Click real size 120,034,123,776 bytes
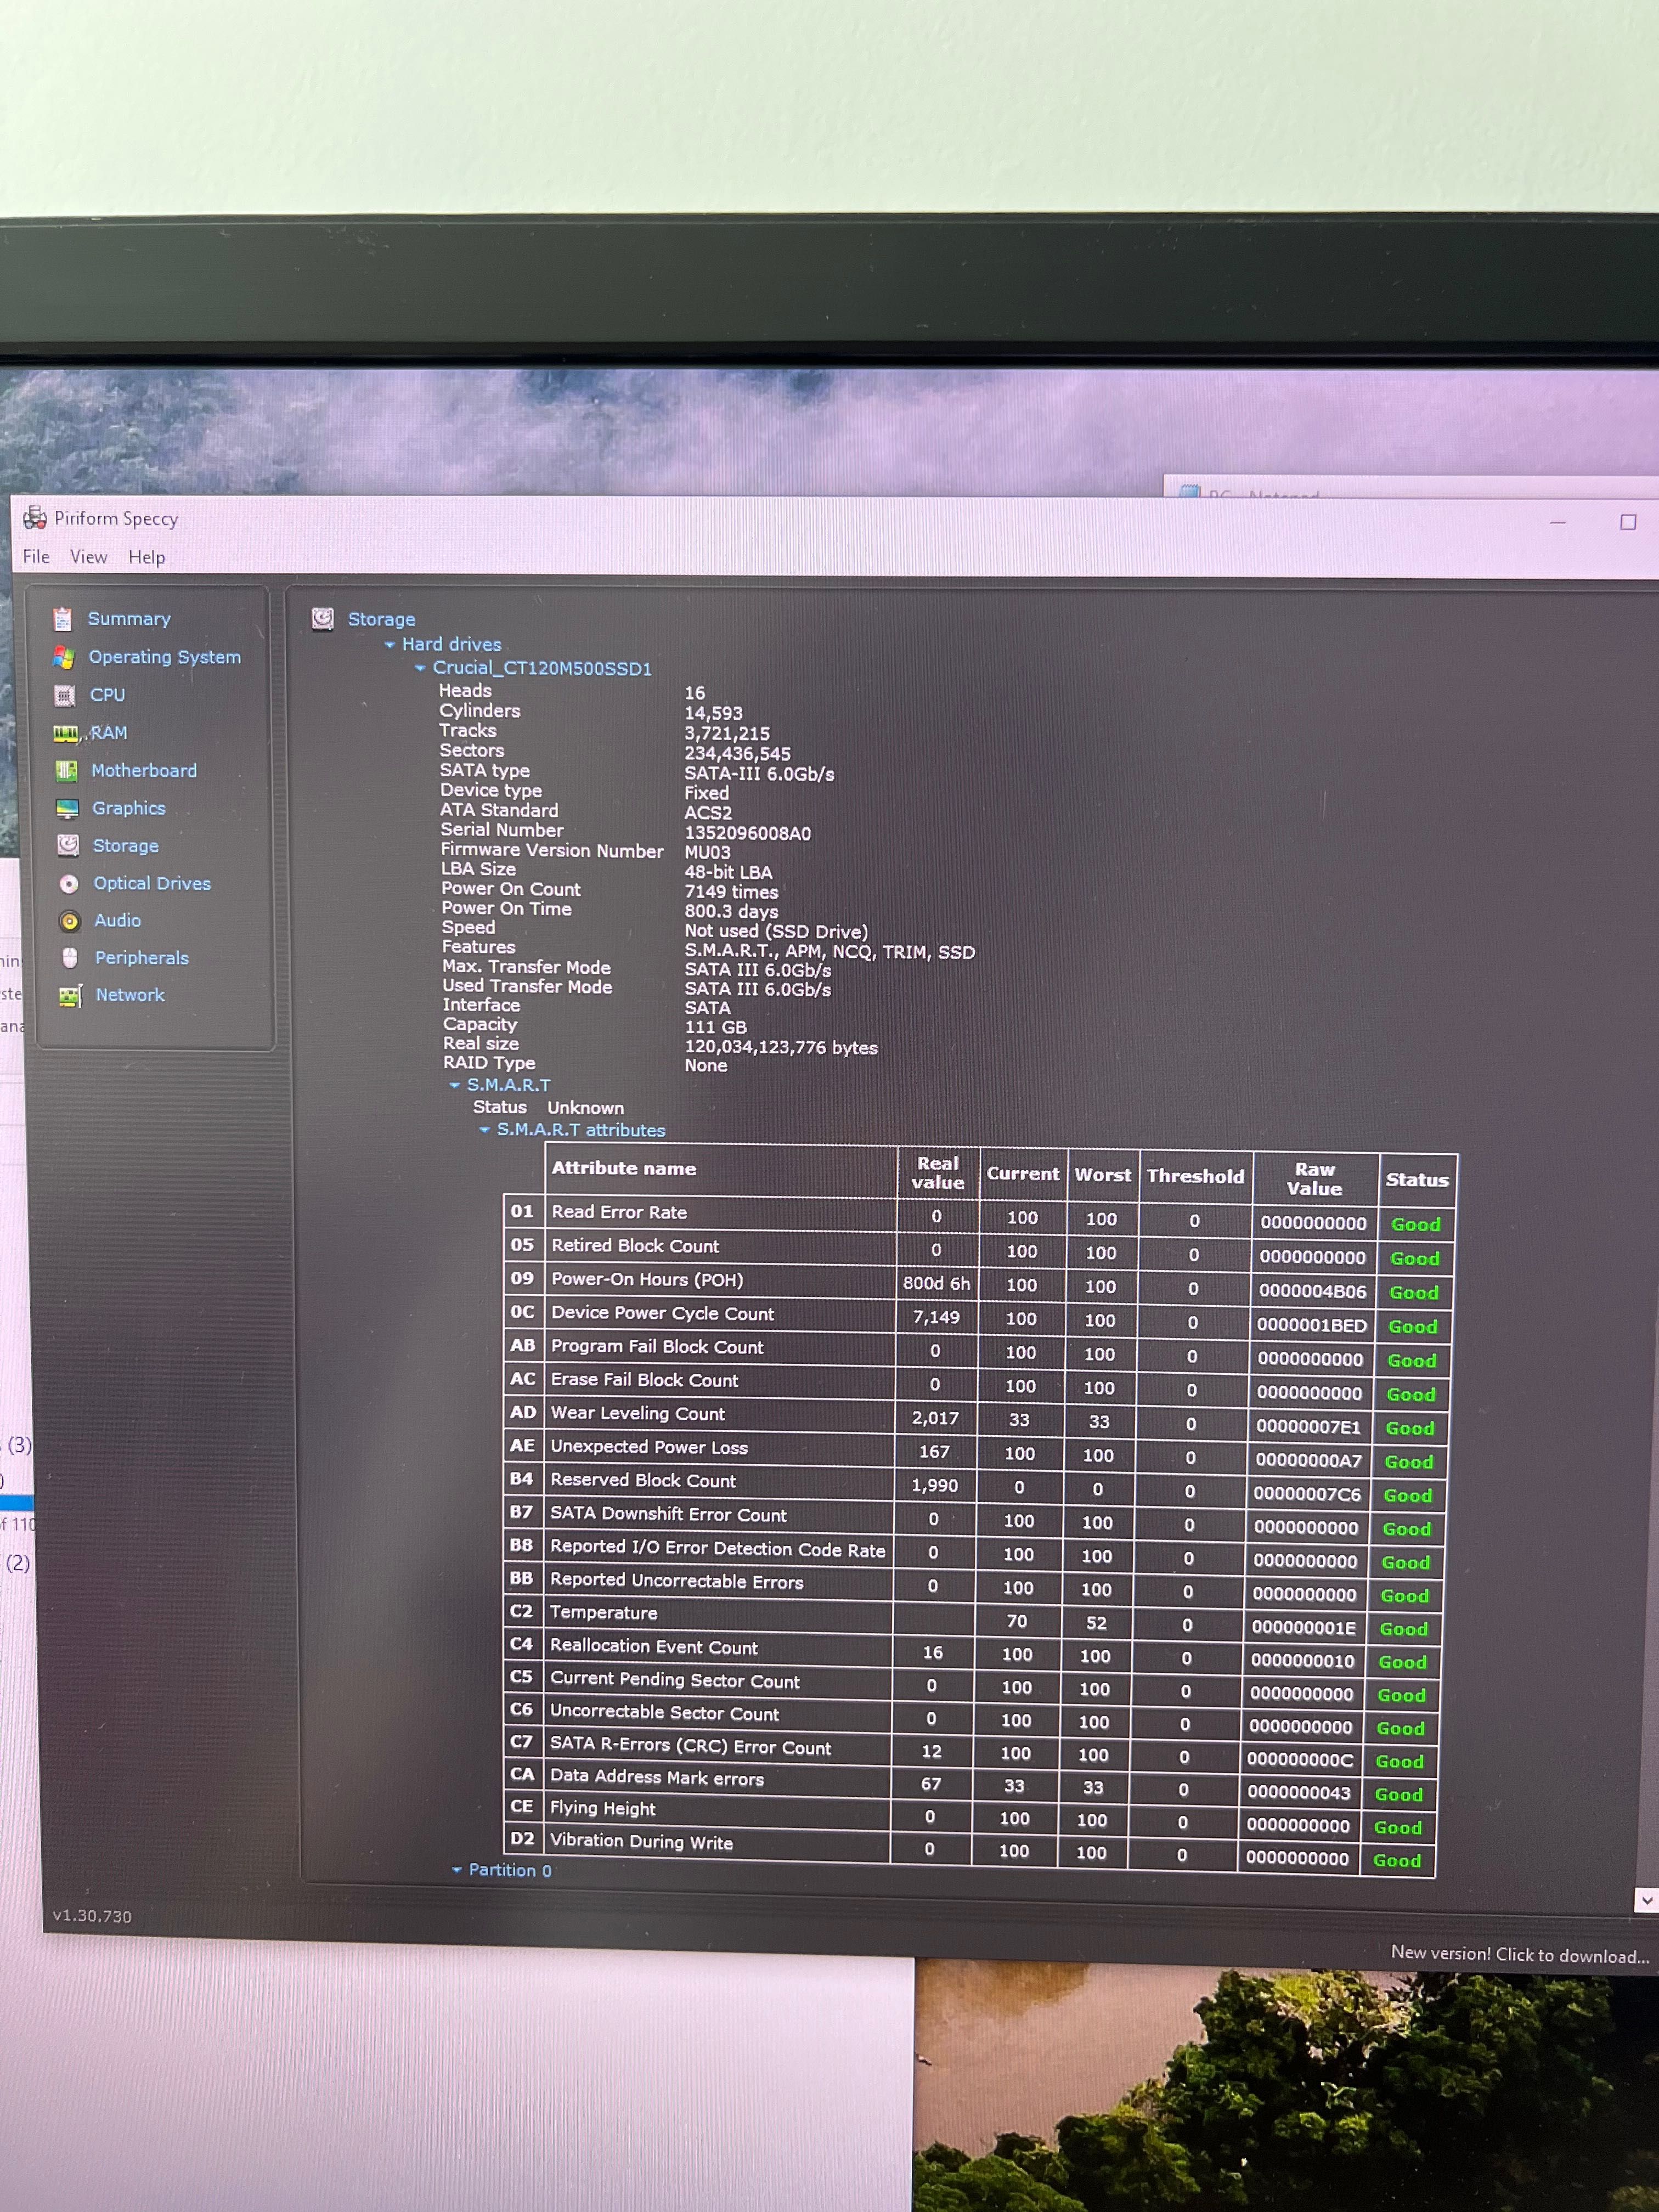The image size is (1659, 2212). click(x=780, y=1048)
